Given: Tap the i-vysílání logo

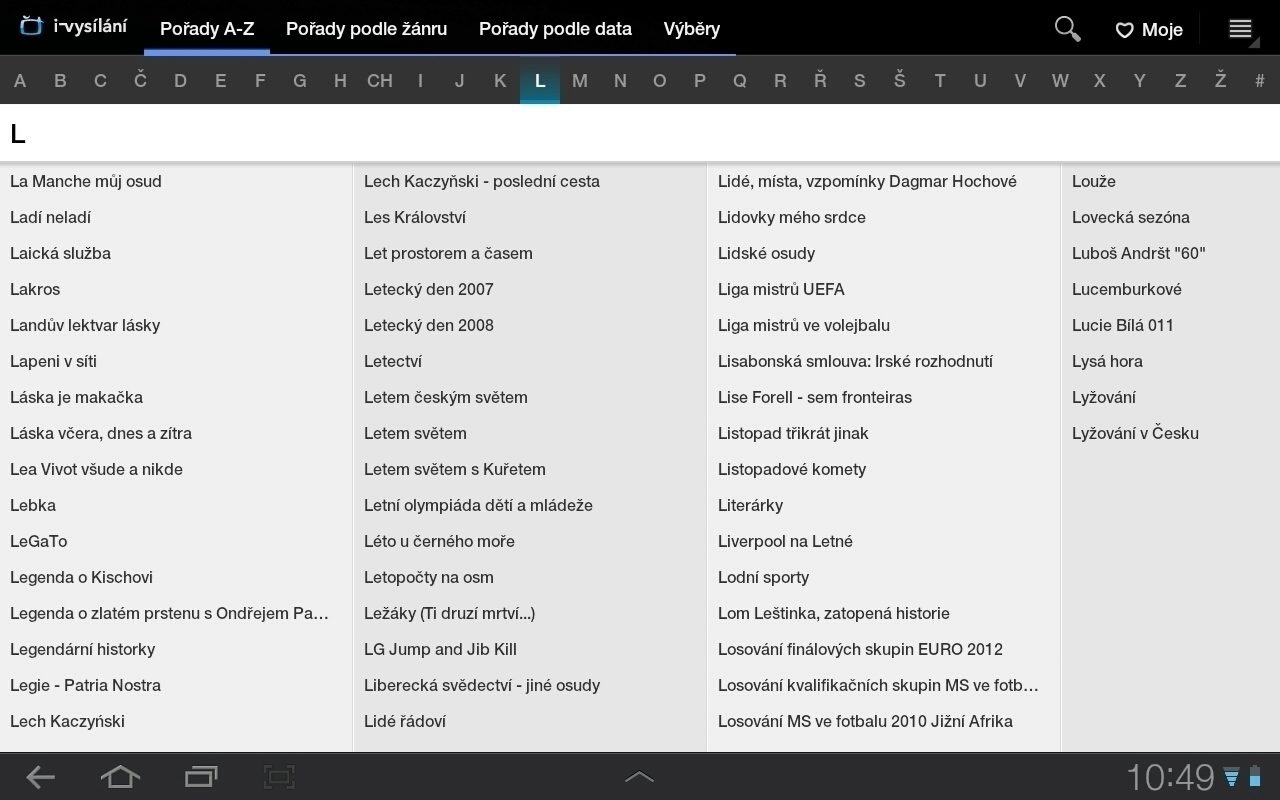Looking at the screenshot, I should (x=74, y=27).
